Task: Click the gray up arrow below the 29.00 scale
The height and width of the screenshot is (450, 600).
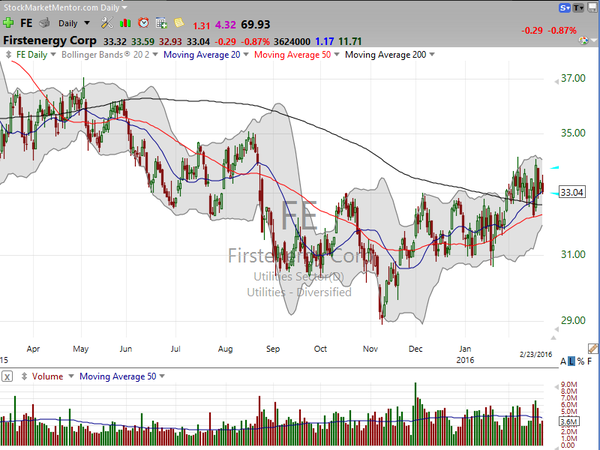Action: tap(553, 338)
